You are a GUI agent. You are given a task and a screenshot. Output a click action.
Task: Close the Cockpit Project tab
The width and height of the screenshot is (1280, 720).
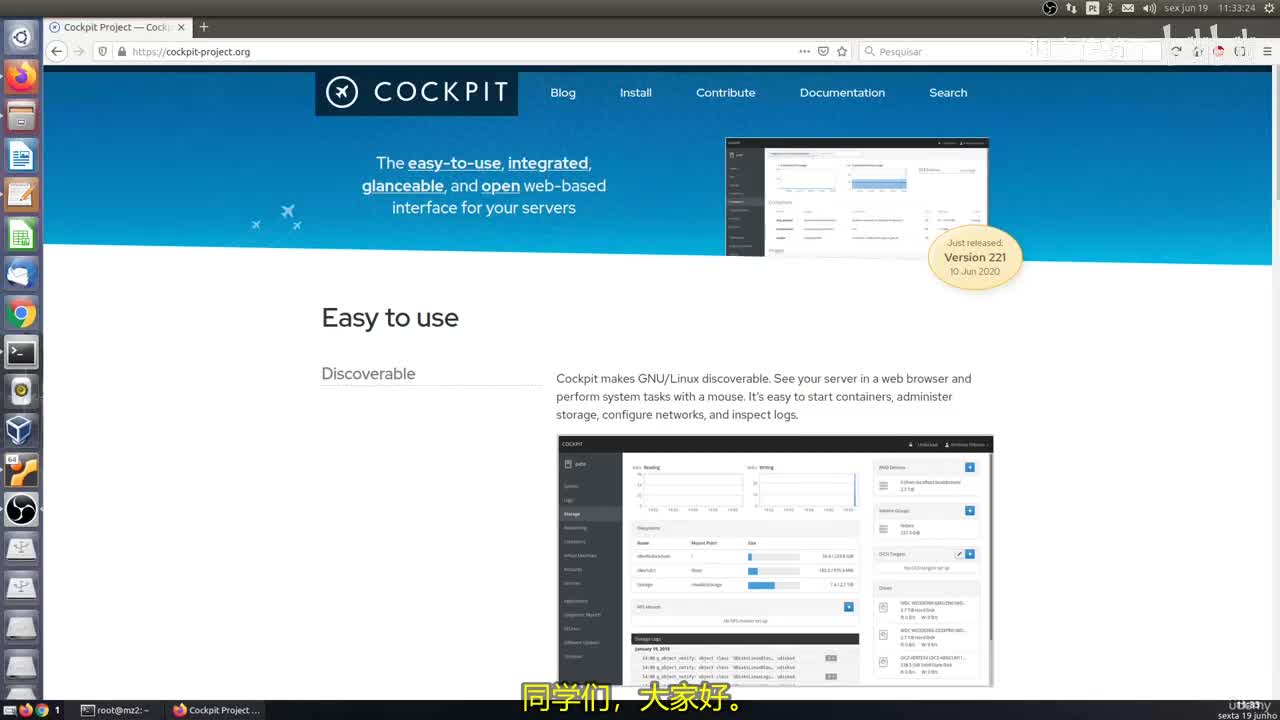pyautogui.click(x=181, y=27)
